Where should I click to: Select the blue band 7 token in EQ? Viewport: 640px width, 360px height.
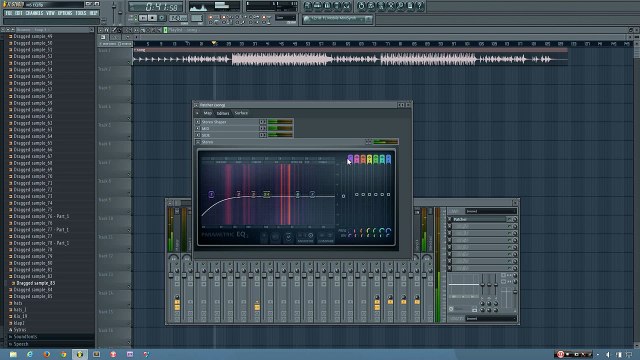[x=388, y=159]
